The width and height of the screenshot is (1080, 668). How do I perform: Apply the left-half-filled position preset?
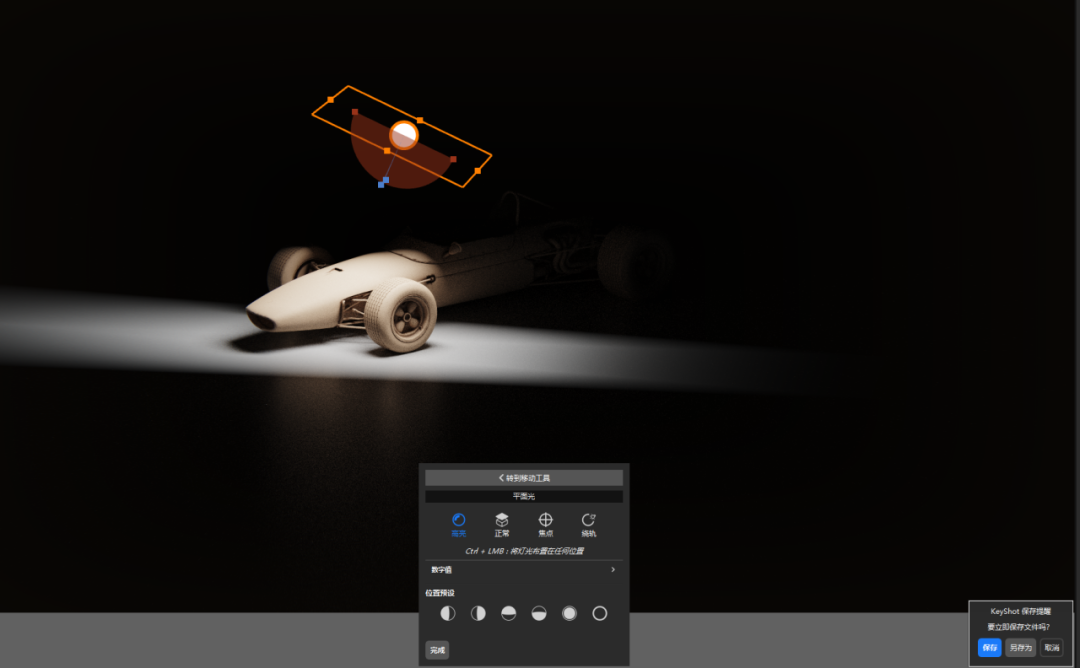448,613
